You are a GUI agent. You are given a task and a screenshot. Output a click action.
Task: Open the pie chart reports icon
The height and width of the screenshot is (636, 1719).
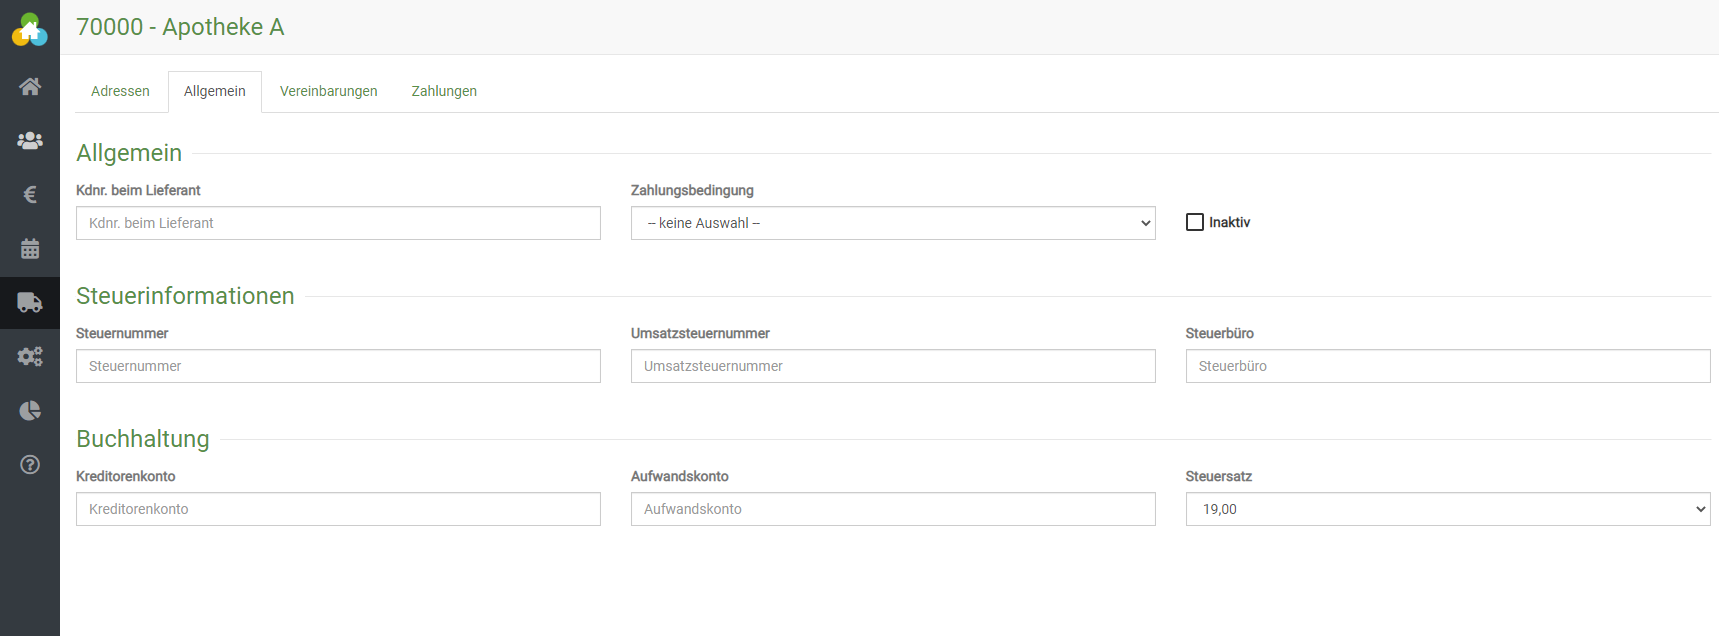pos(30,411)
